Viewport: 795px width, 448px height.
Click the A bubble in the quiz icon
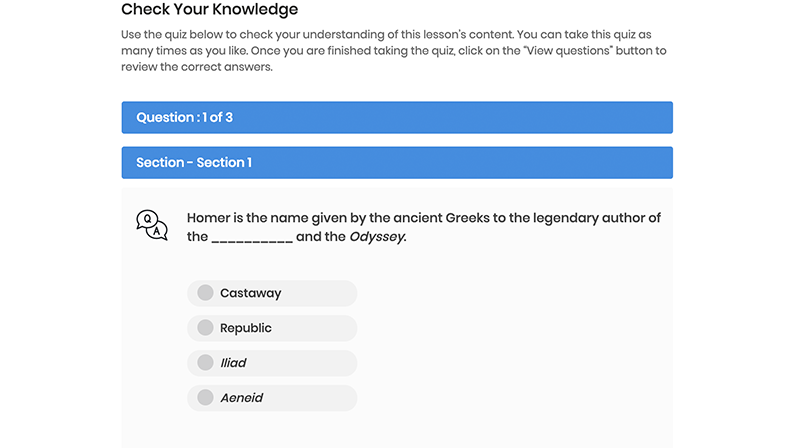pyautogui.click(x=157, y=231)
